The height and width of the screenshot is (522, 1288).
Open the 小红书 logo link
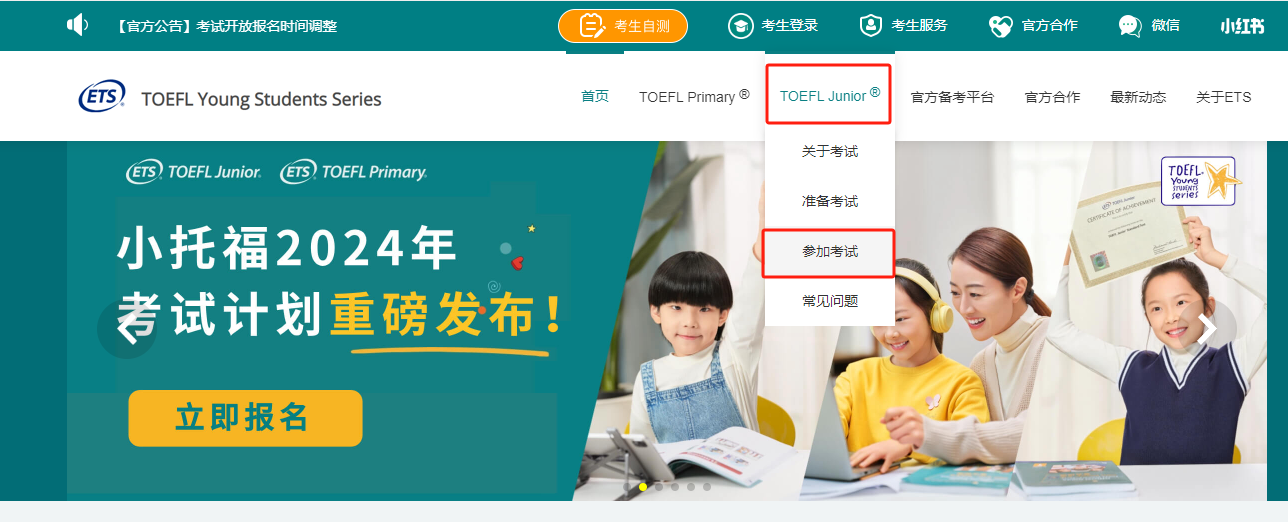tap(1243, 26)
